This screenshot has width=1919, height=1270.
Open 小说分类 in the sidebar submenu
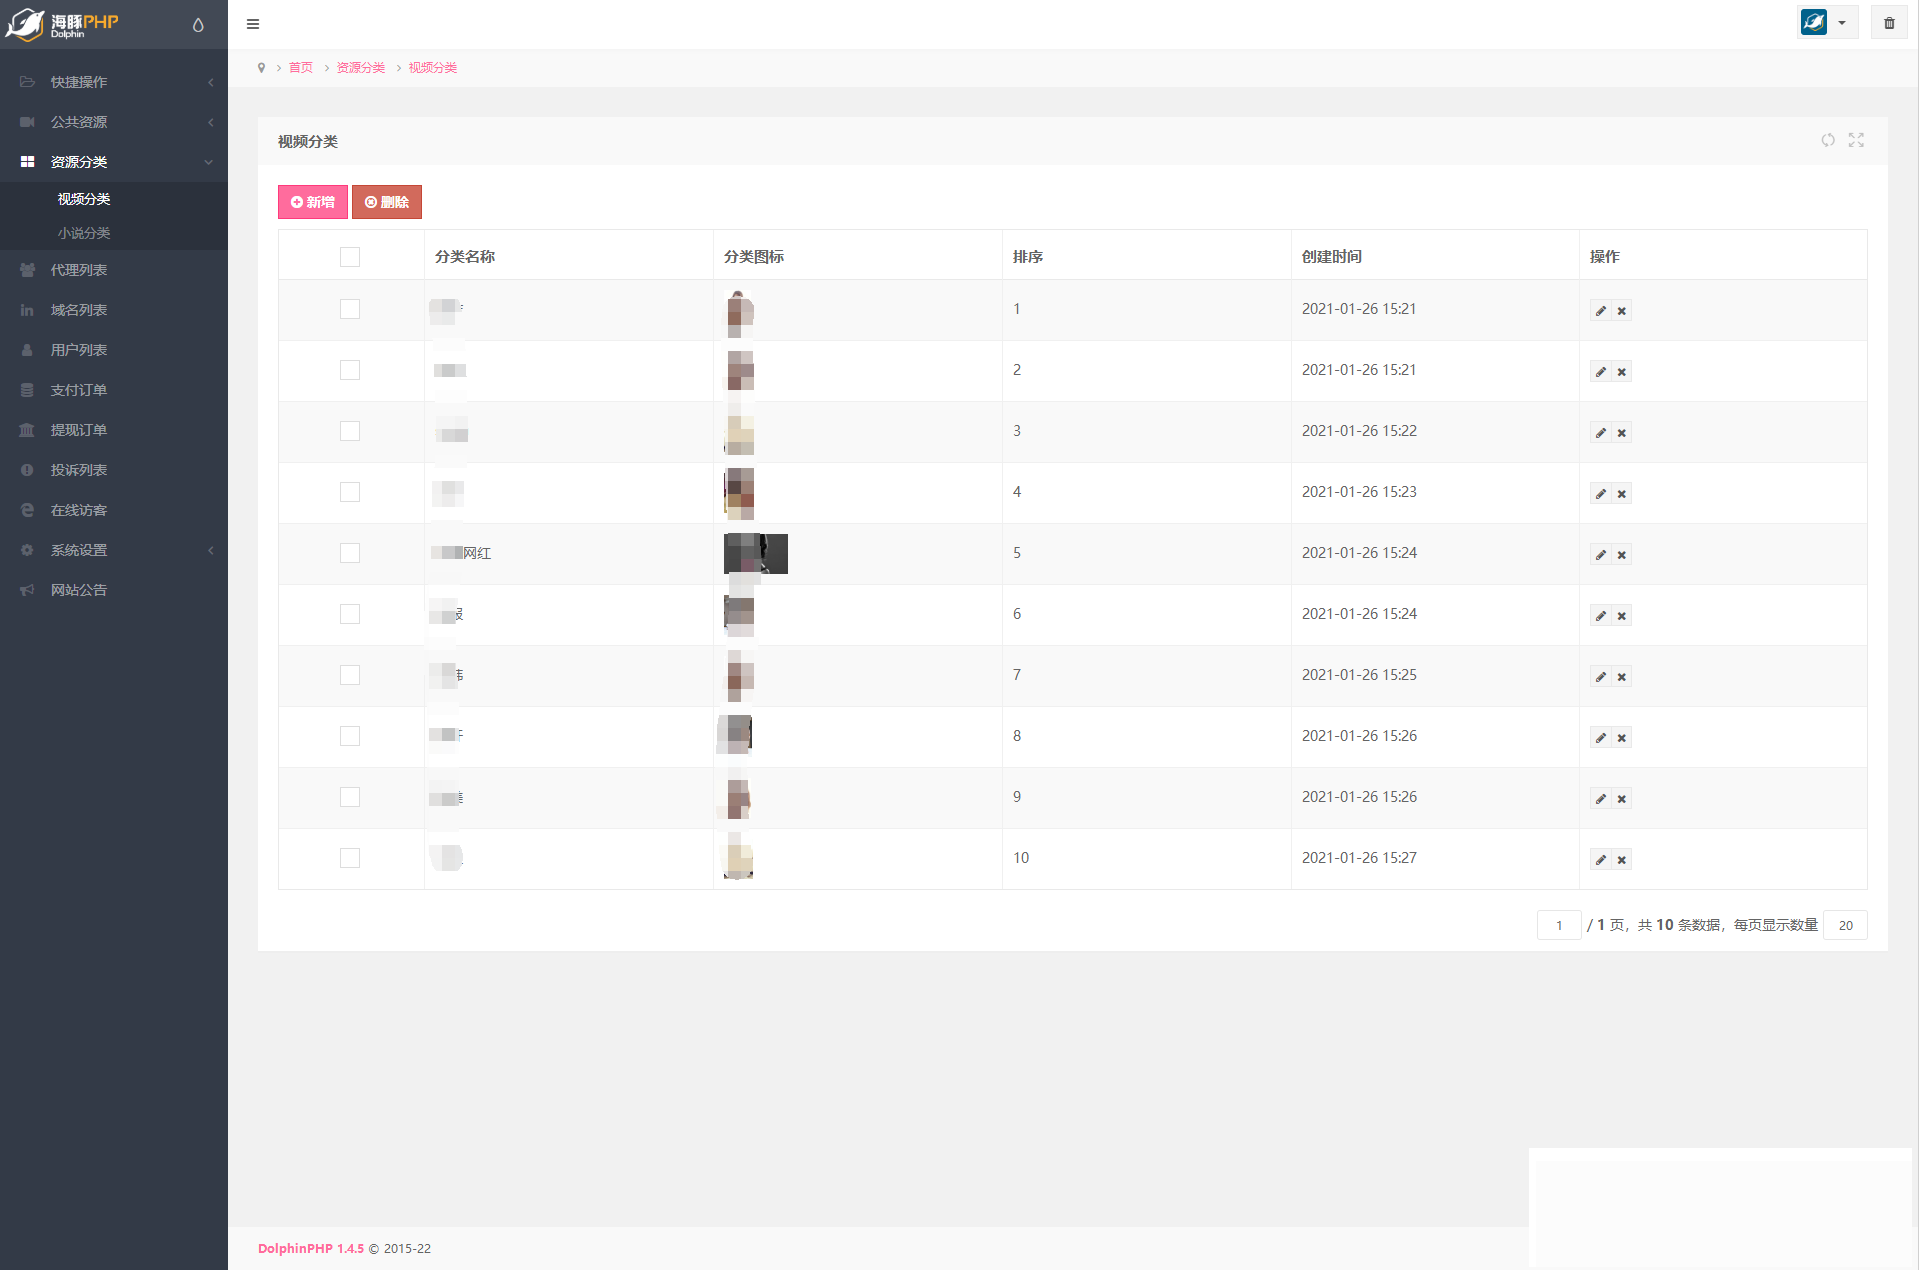pyautogui.click(x=84, y=233)
